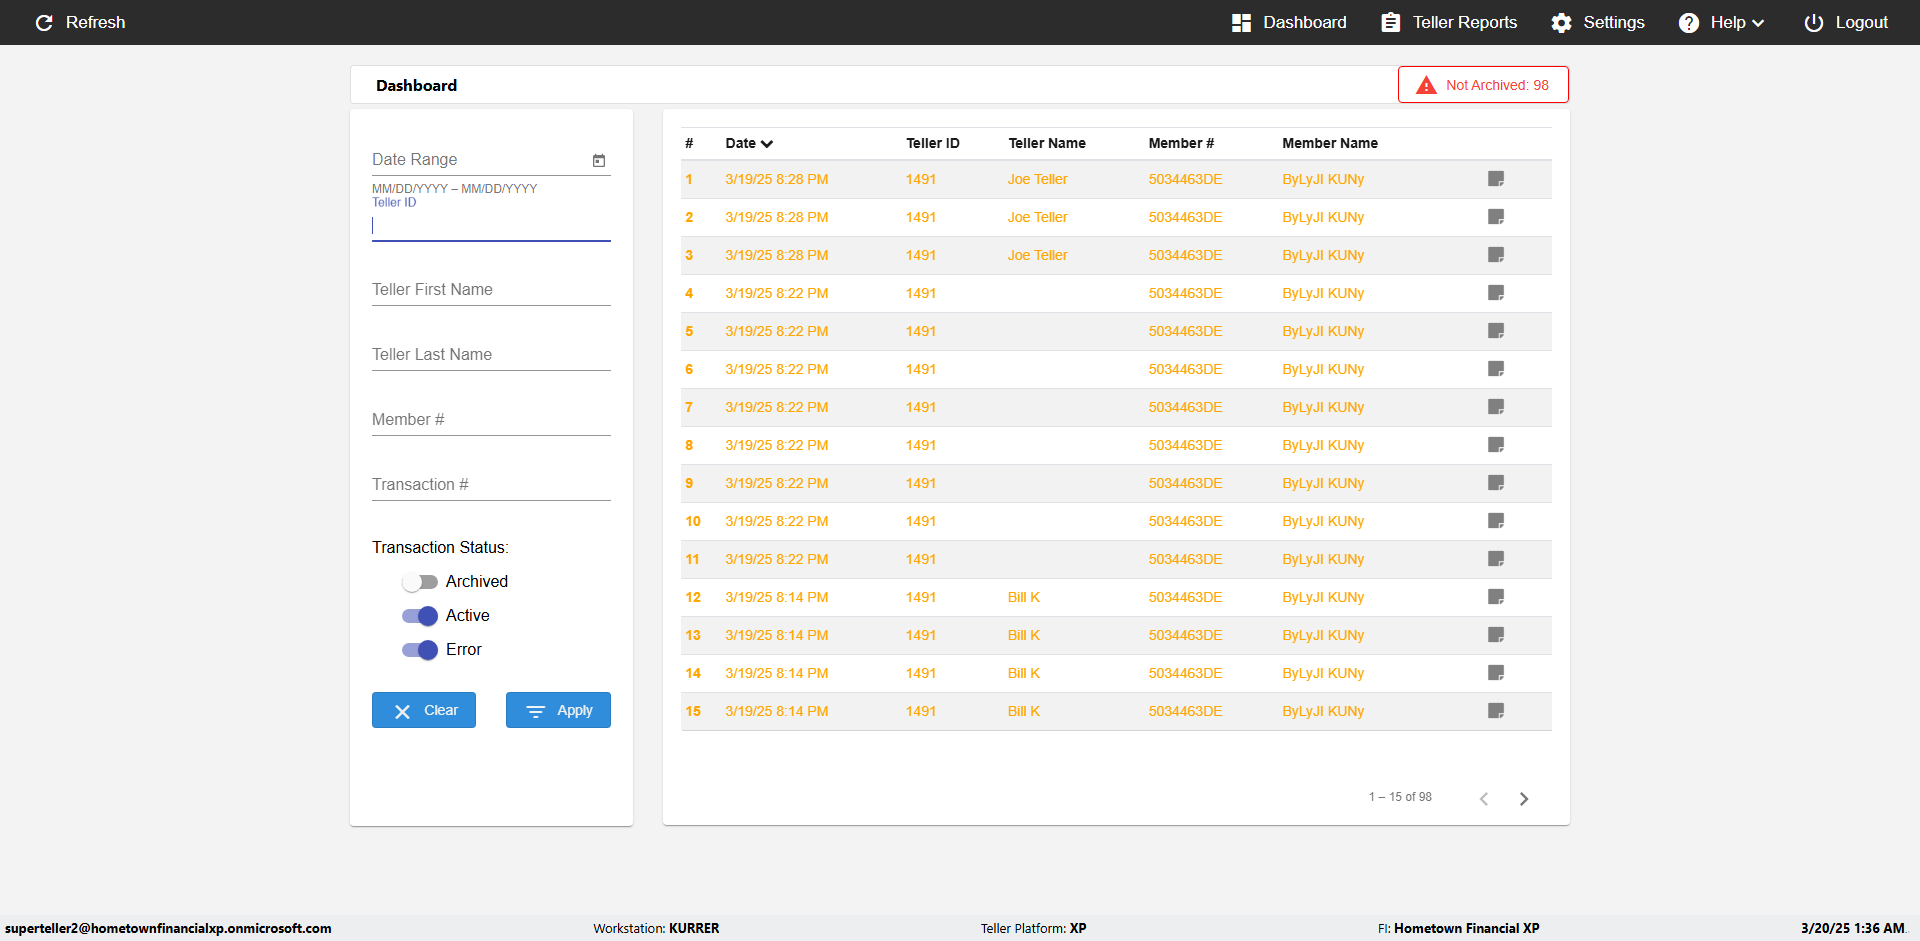Click the Not Archived warning triangle icon
Image resolution: width=1920 pixels, height=941 pixels.
click(x=1426, y=85)
